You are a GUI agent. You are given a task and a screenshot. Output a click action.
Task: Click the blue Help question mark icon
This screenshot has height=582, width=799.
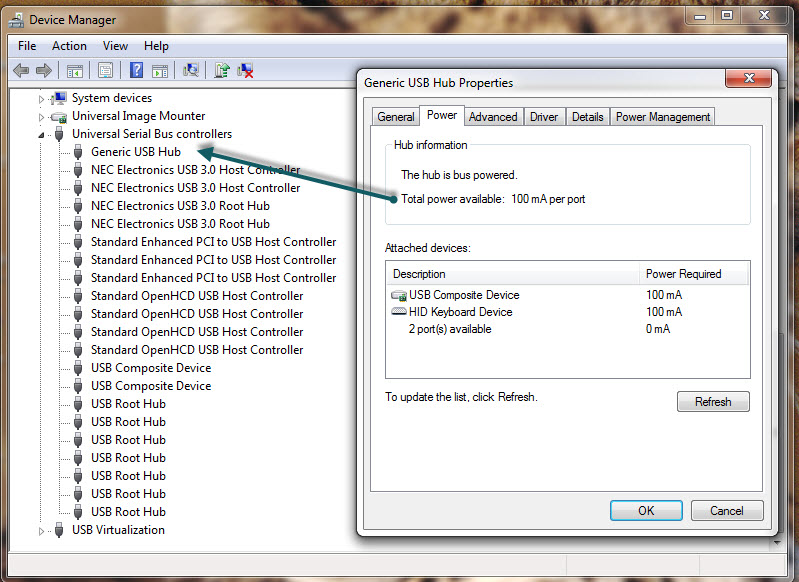137,70
